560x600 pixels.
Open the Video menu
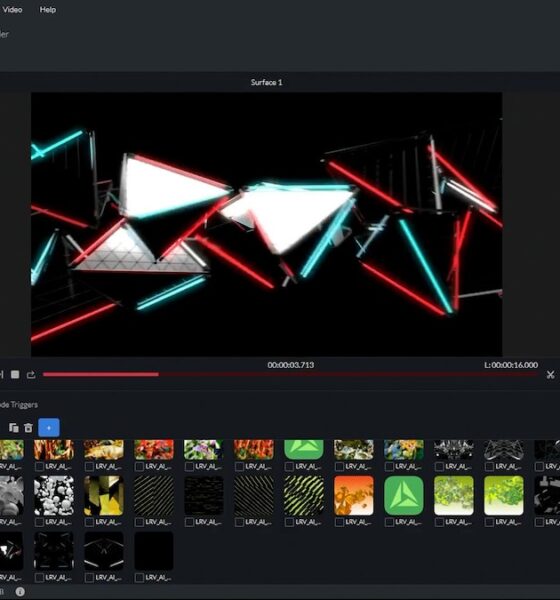pyautogui.click(x=12, y=10)
